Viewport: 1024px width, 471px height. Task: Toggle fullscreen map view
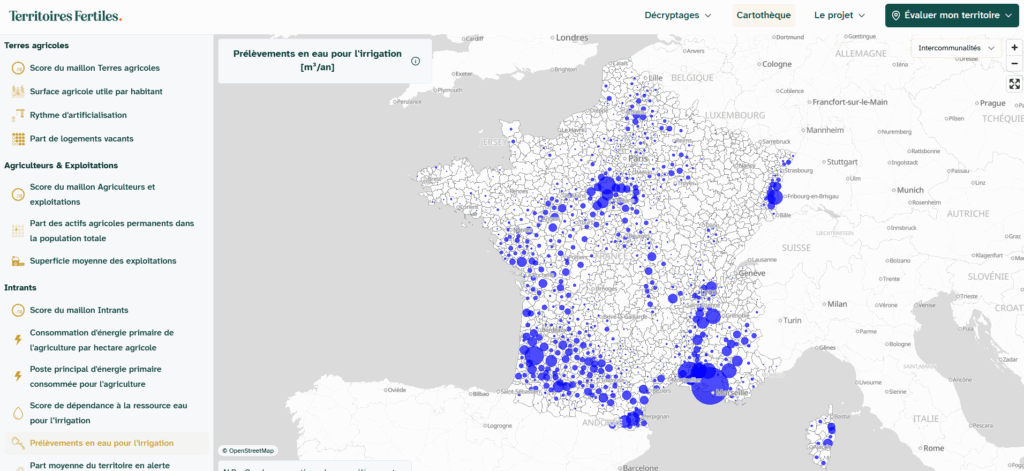coord(1014,84)
